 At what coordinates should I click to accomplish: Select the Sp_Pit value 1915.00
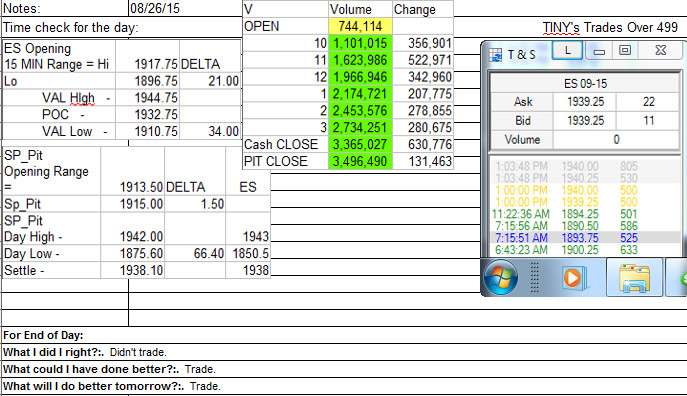point(133,204)
